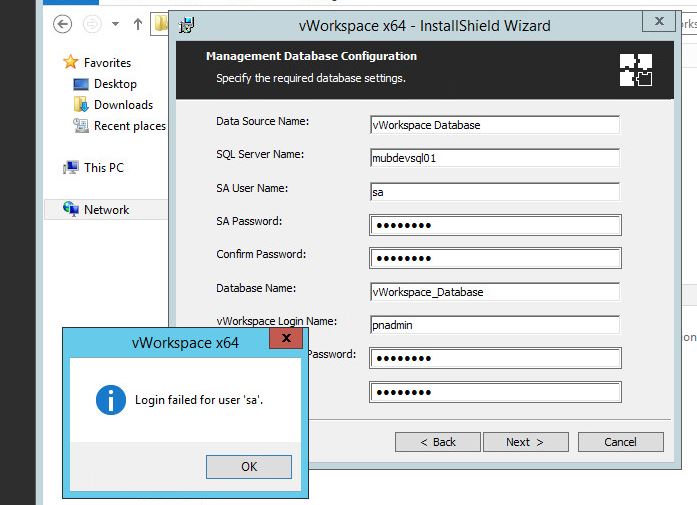The image size is (697, 505).
Task: Click the folder icon in Explorer address bar
Action: [161, 24]
